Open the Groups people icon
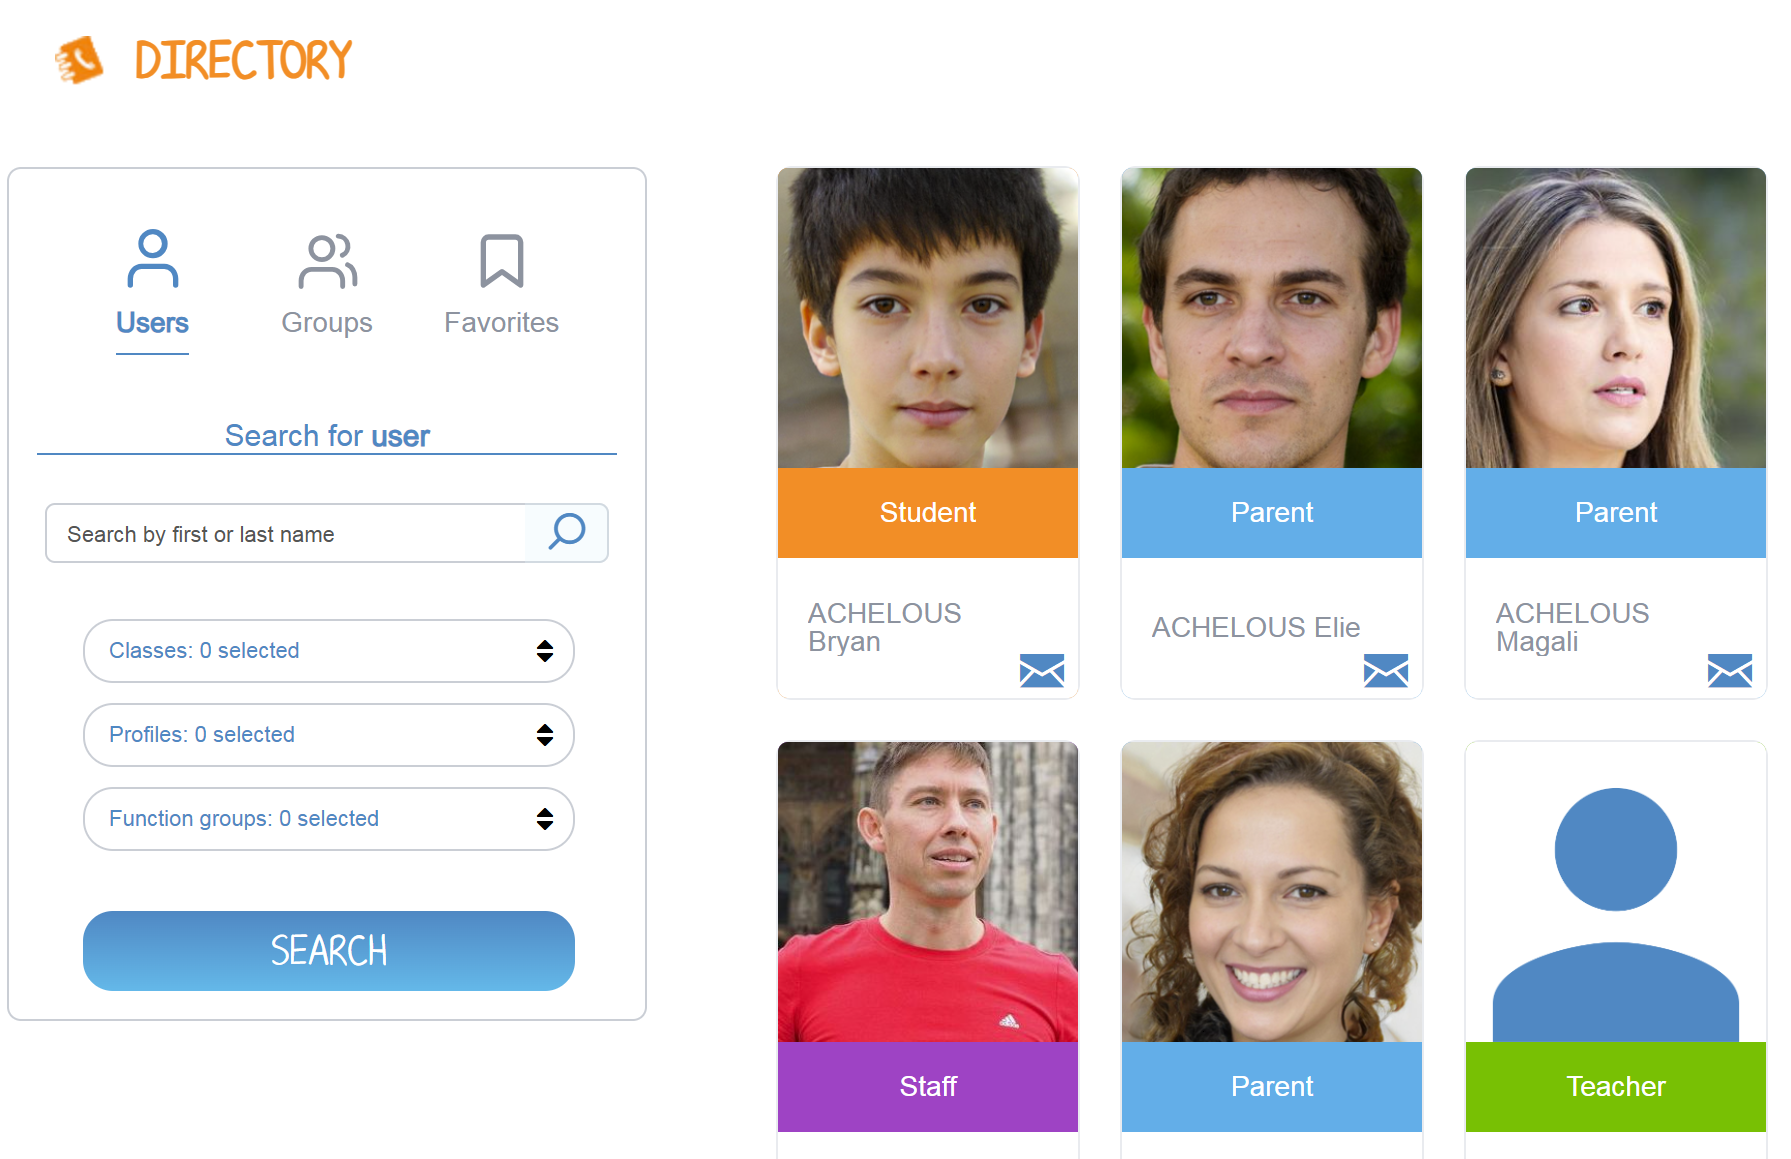The width and height of the screenshot is (1791, 1159). tap(327, 261)
